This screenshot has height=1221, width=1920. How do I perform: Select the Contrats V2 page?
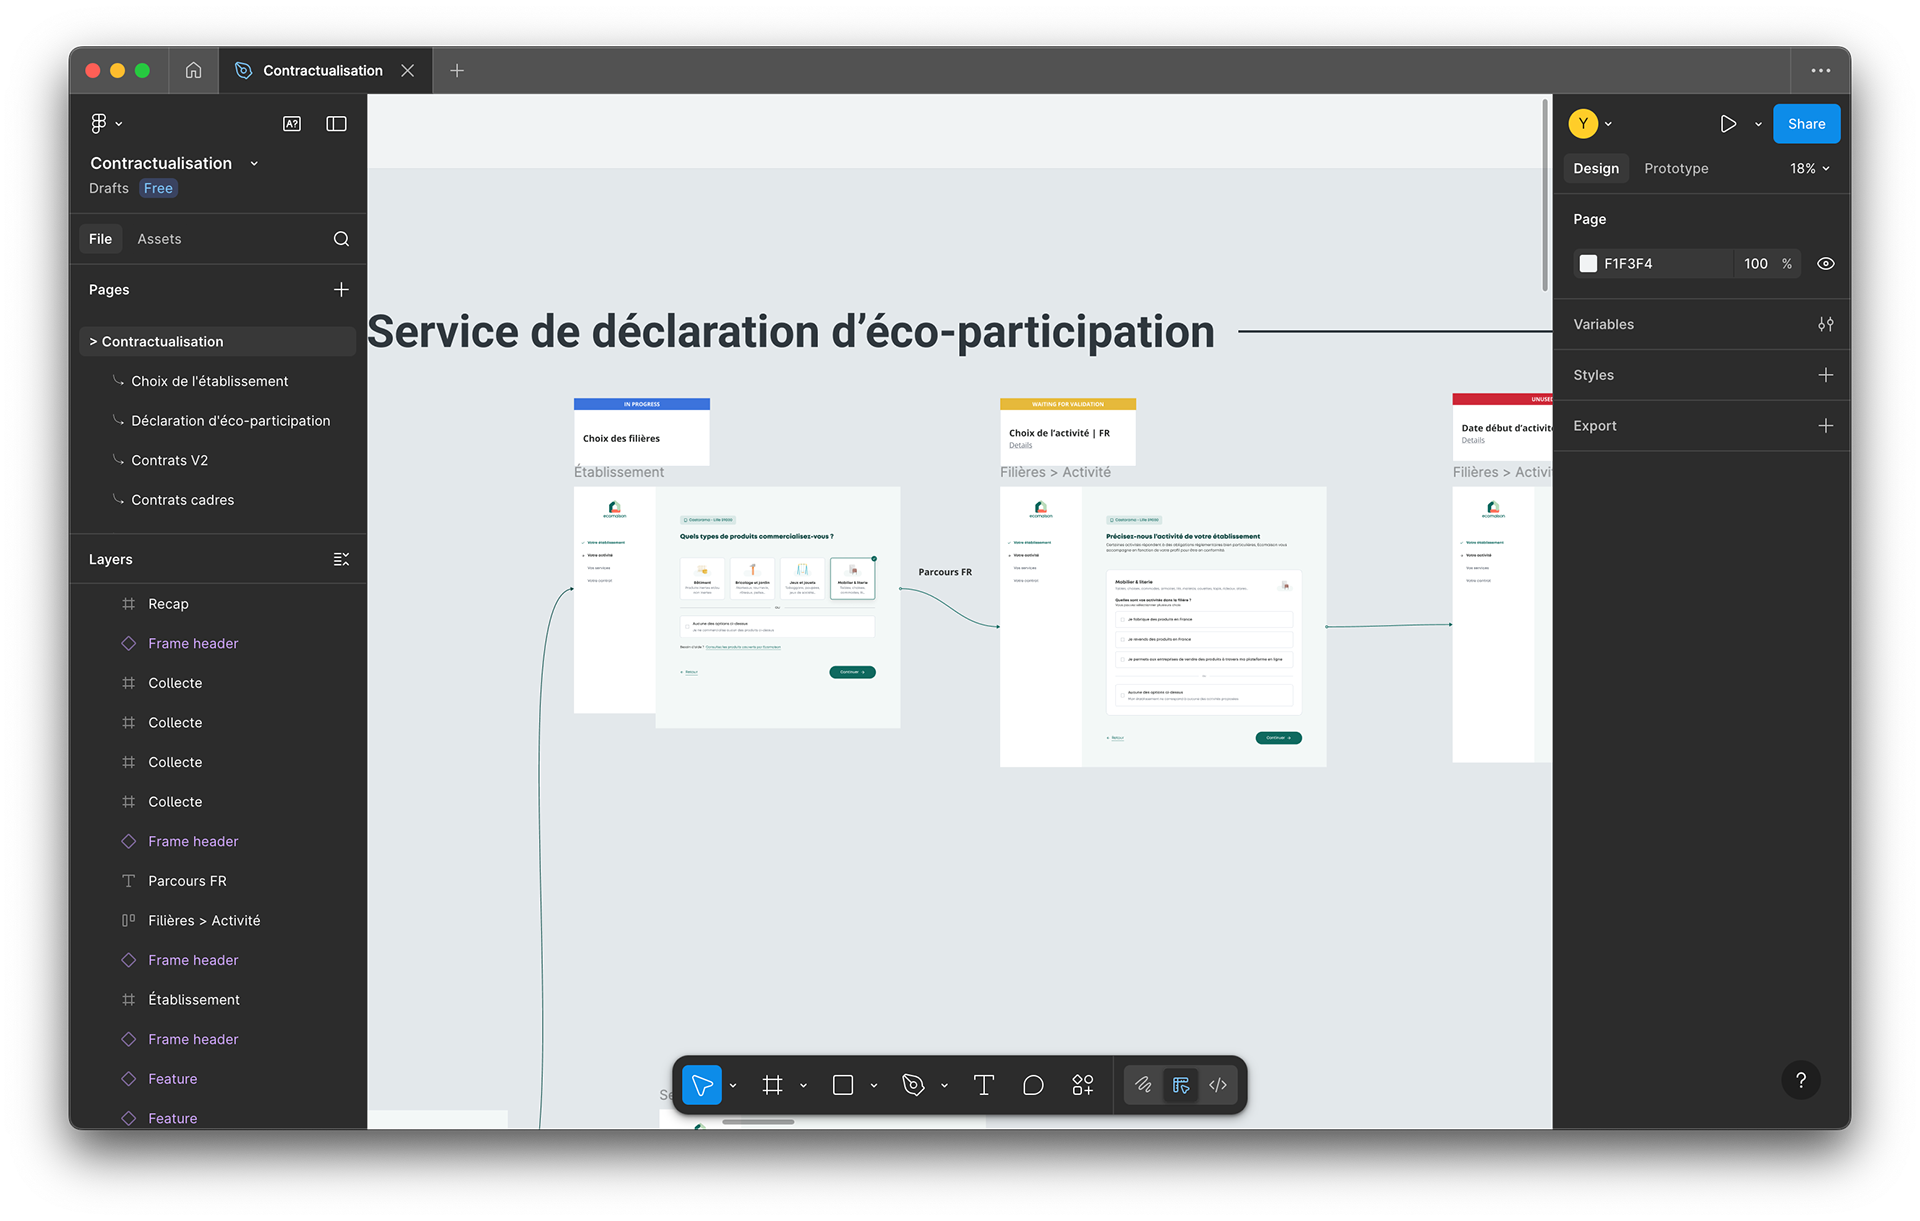coord(169,460)
